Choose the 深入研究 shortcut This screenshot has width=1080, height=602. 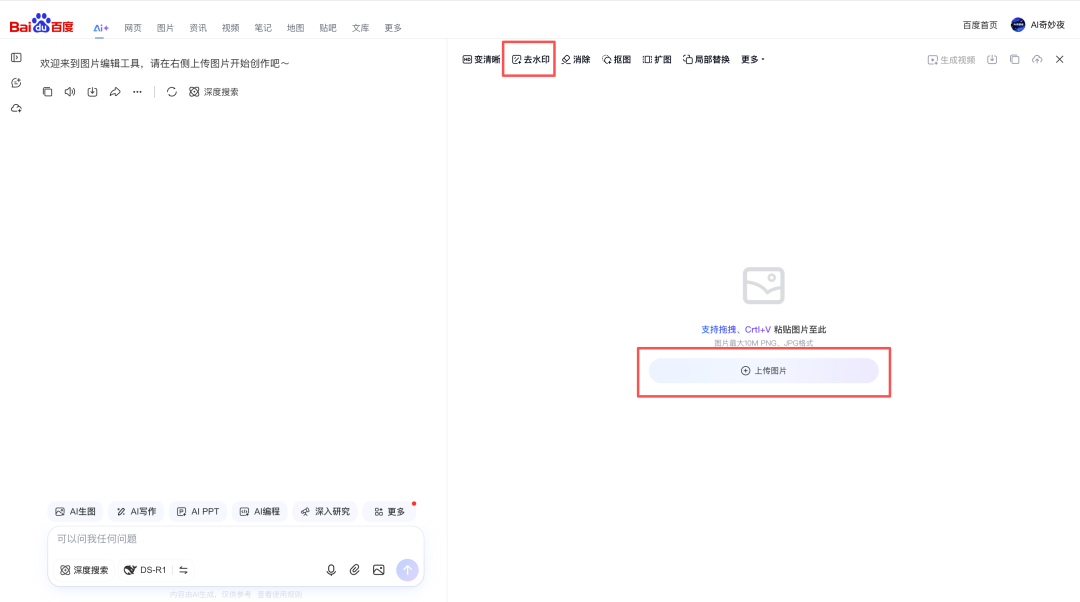pos(325,512)
